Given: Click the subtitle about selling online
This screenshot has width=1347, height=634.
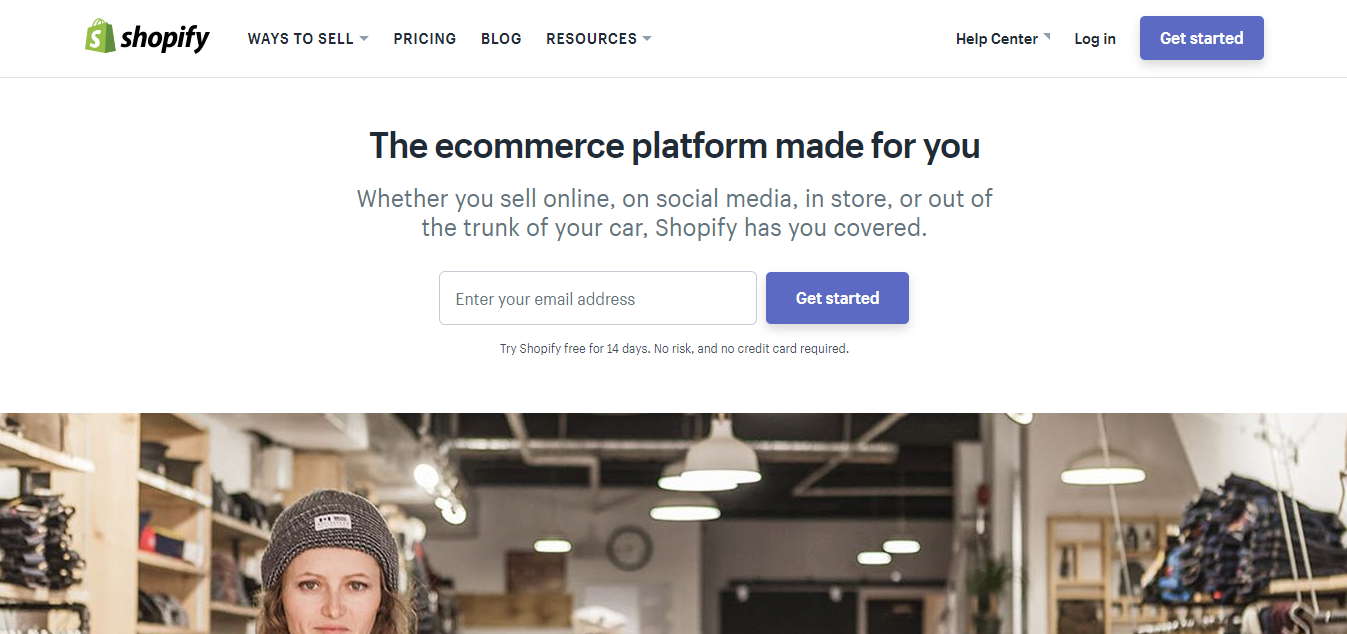Looking at the screenshot, I should 673,212.
